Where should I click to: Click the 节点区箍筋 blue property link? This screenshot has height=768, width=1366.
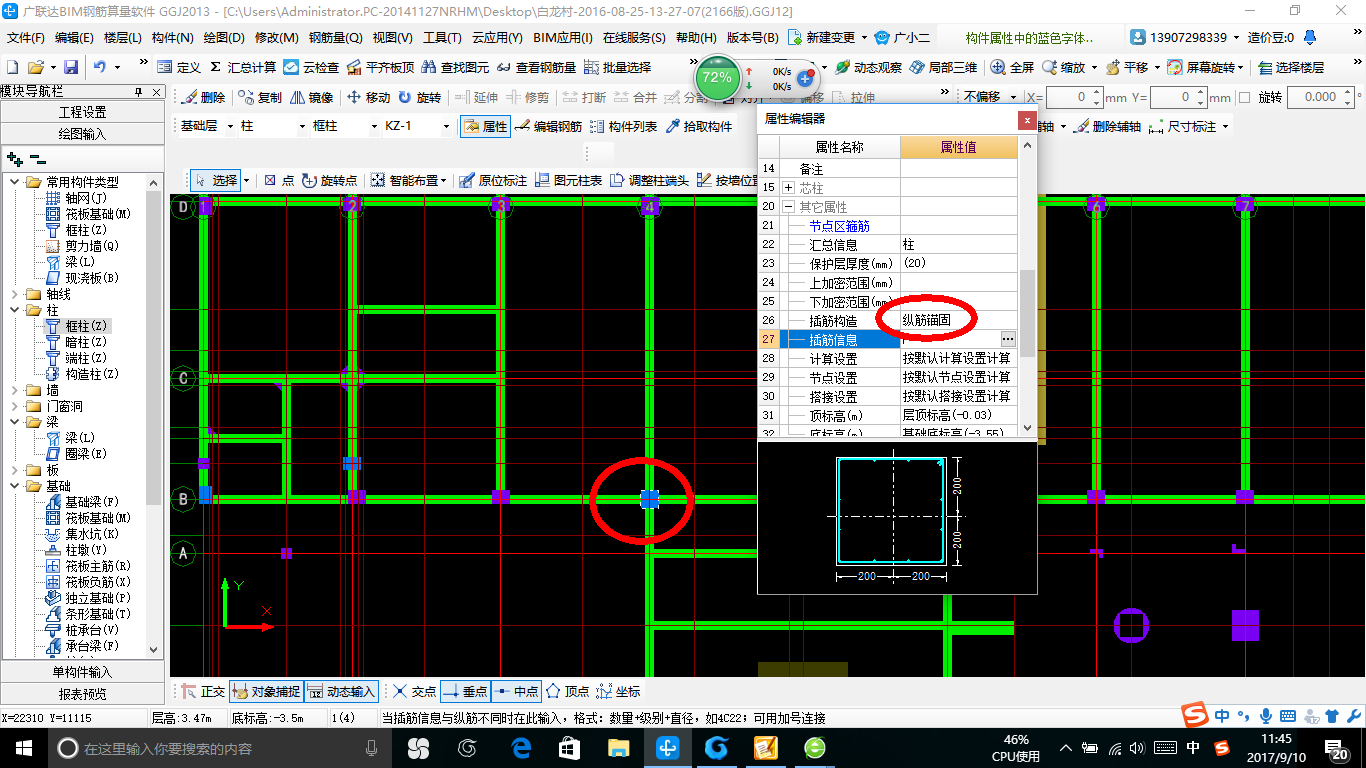(839, 226)
